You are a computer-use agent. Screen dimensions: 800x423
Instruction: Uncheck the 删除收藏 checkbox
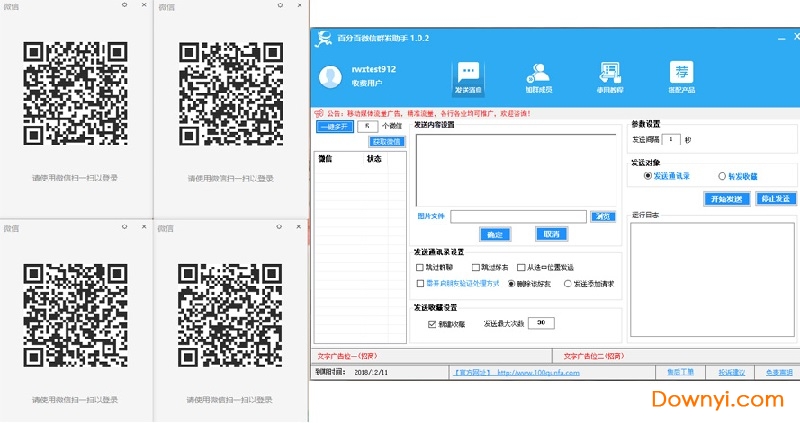432,324
